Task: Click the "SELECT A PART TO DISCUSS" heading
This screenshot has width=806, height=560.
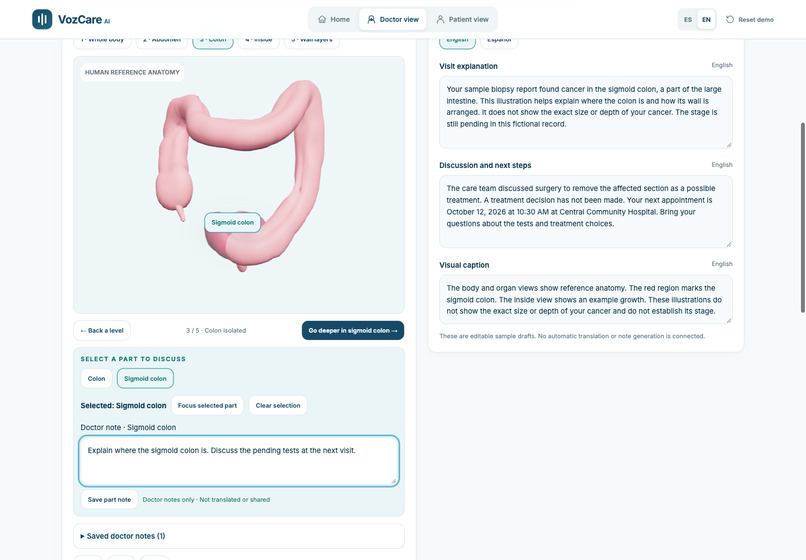Action: 133,359
